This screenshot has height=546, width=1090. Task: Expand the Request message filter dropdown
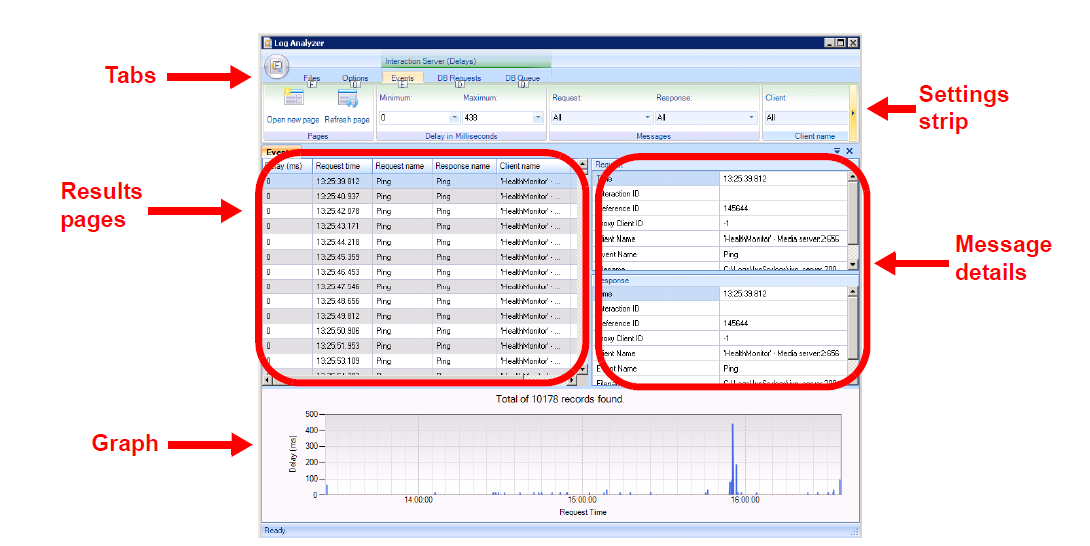646,118
